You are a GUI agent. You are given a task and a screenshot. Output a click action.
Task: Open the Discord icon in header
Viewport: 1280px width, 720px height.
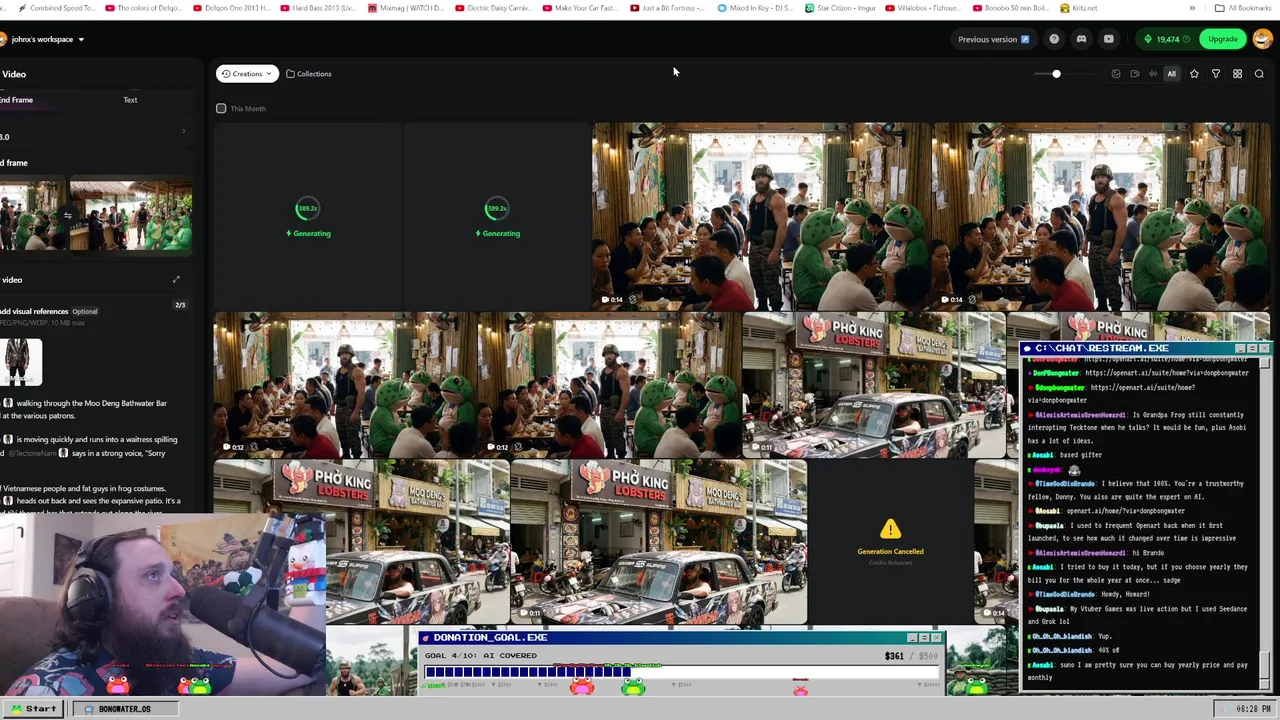click(1081, 39)
